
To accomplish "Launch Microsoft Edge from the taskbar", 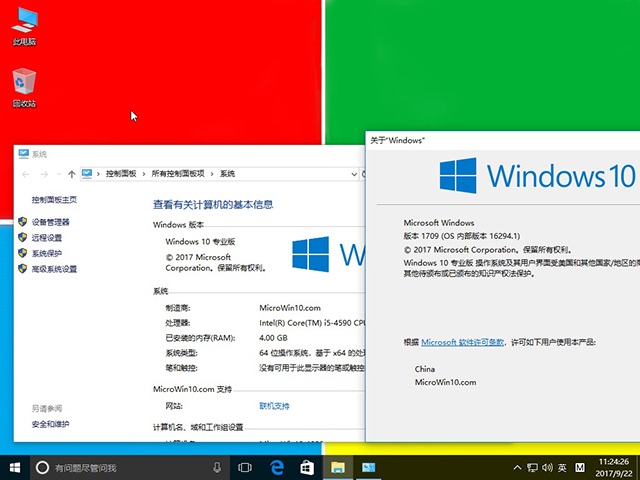I will point(277,467).
